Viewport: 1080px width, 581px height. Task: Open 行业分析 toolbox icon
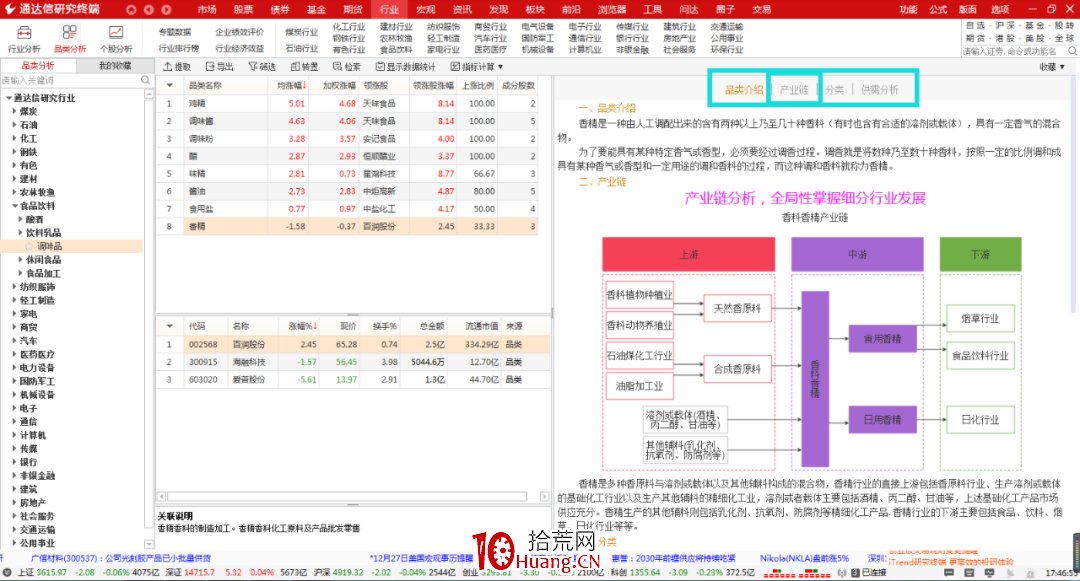pos(24,33)
